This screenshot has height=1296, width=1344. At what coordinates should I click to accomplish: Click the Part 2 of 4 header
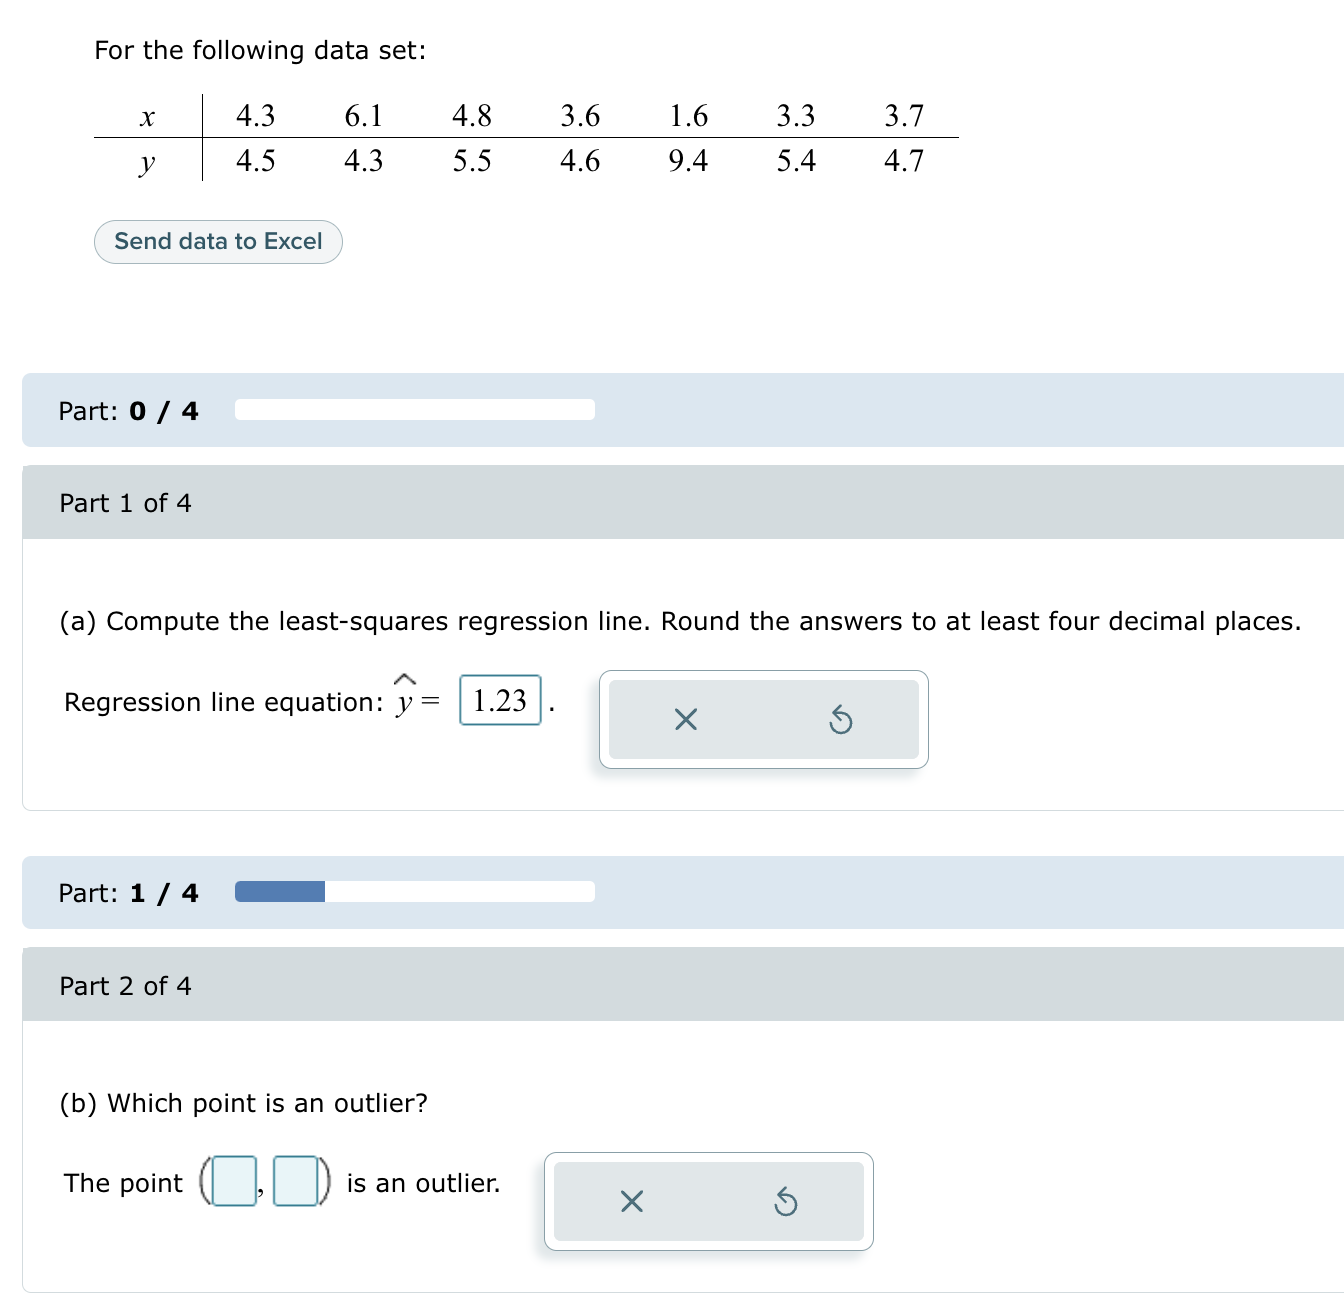(126, 986)
